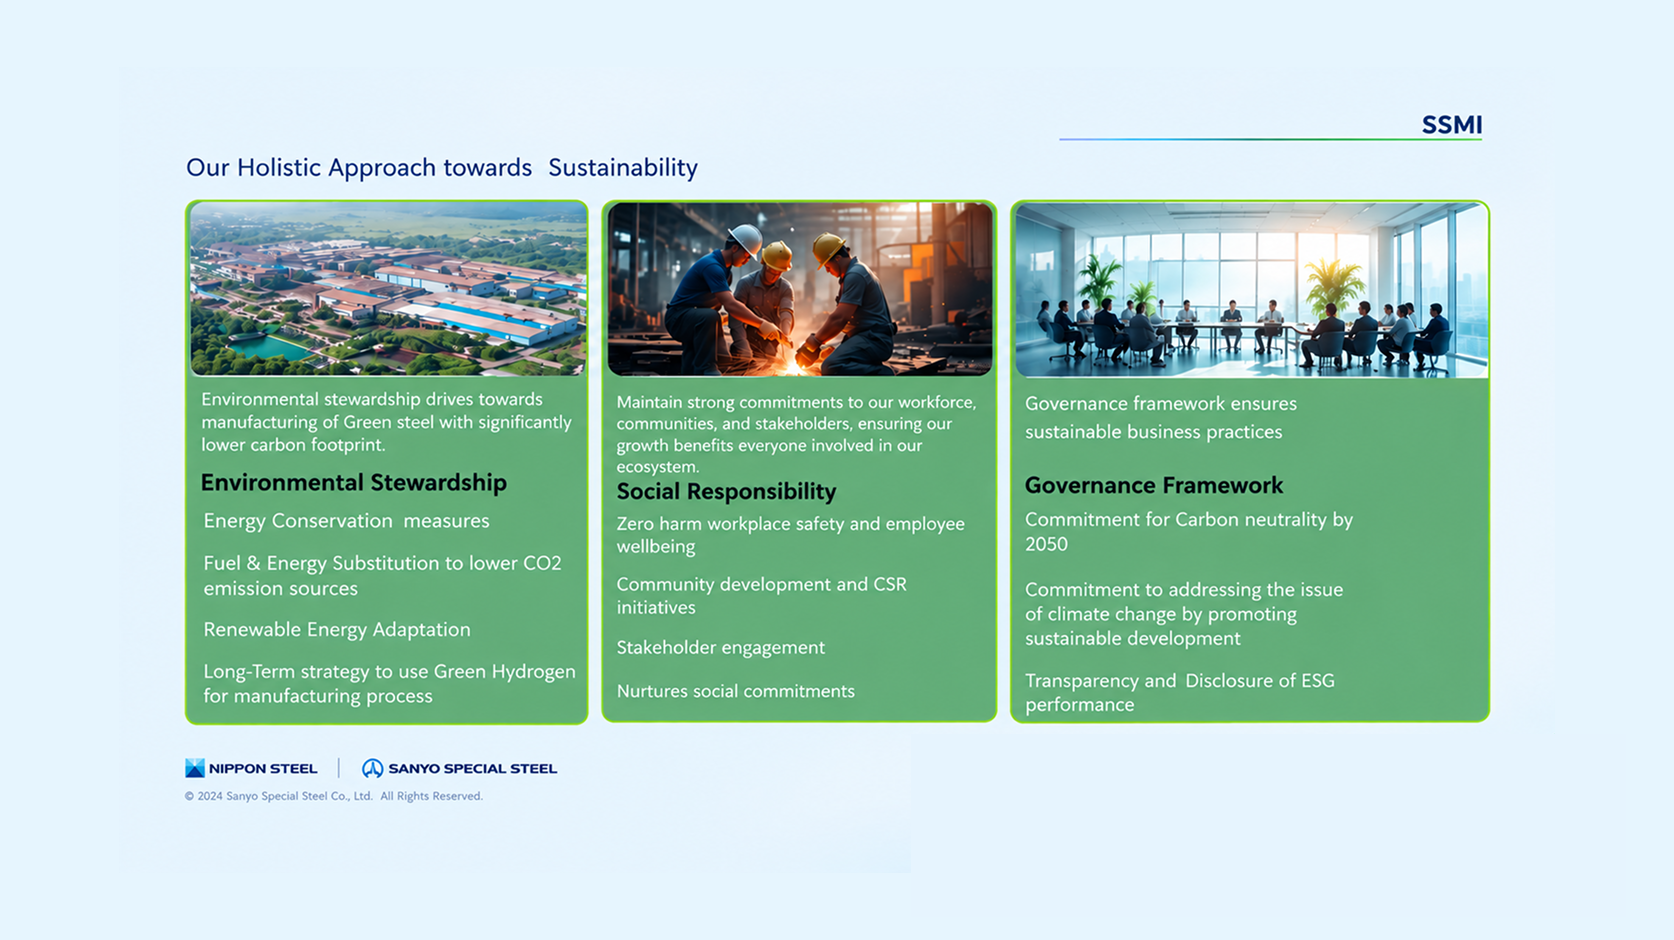The width and height of the screenshot is (1674, 940).
Task: Click the slide title 'Our Holistic Approach towards Sustainability'
Action: click(x=442, y=167)
